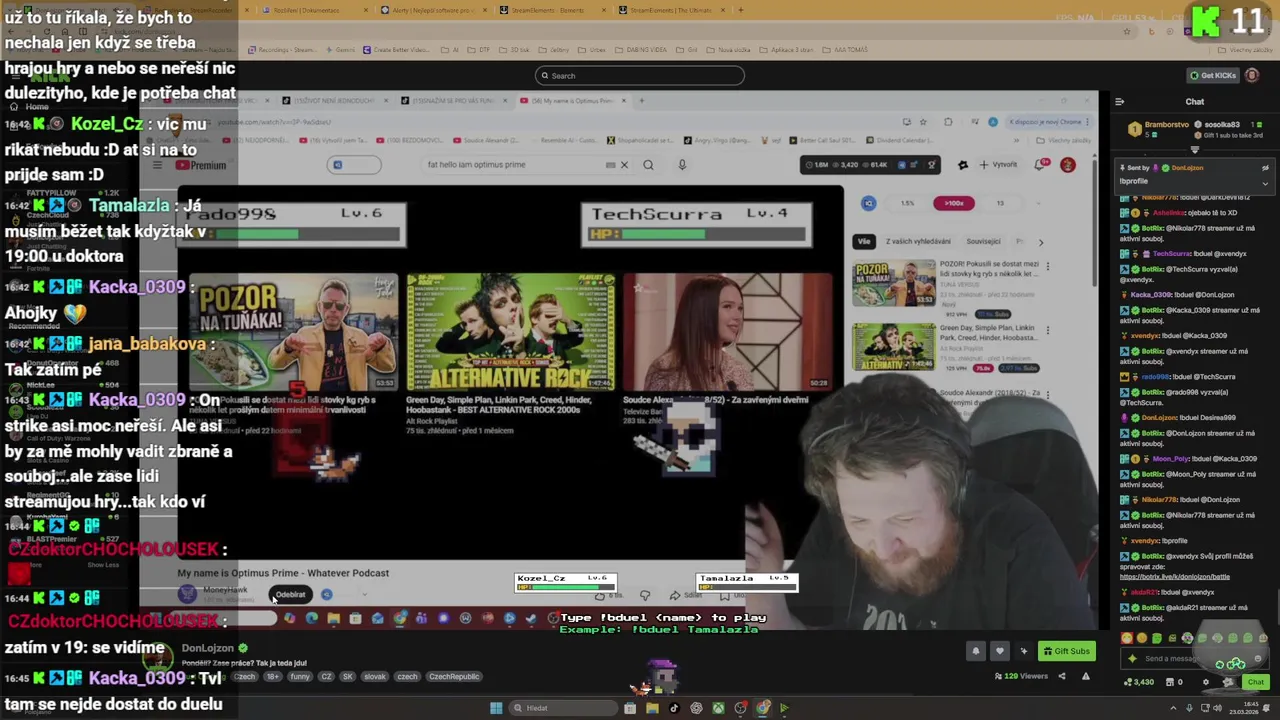Open Green Day playlist sidebar thumbnail
This screenshot has width=1280, height=720.
(x=894, y=347)
